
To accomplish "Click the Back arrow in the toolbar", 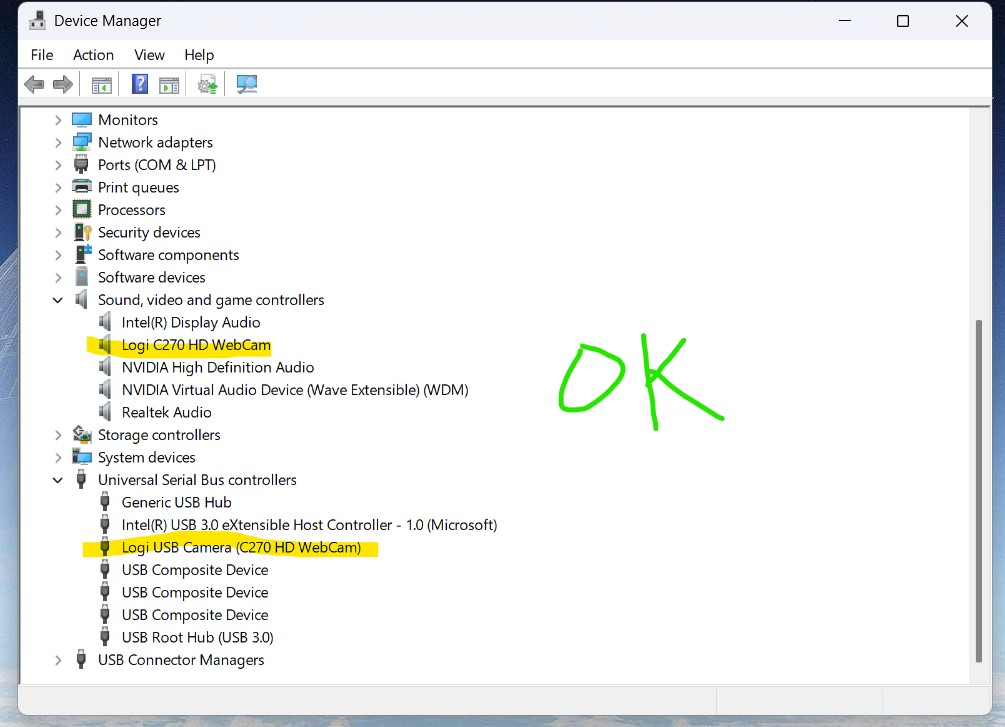I will 34,85.
